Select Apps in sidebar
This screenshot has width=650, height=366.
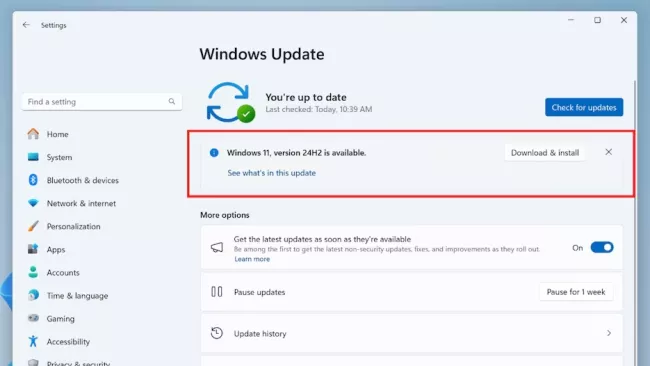point(56,250)
